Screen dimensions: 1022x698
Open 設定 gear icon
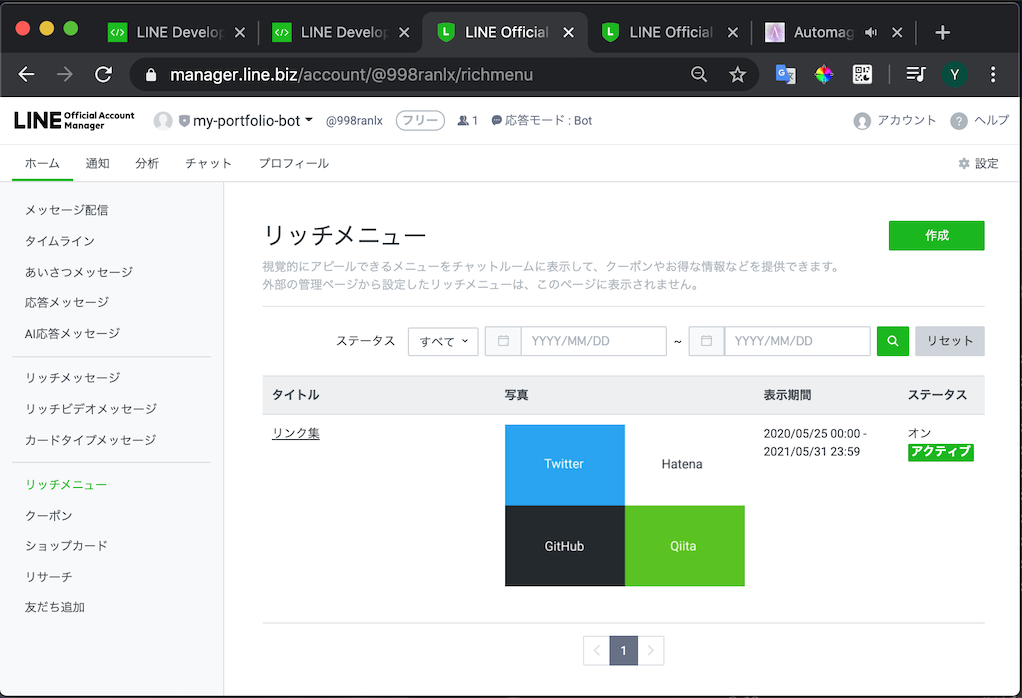[964, 164]
